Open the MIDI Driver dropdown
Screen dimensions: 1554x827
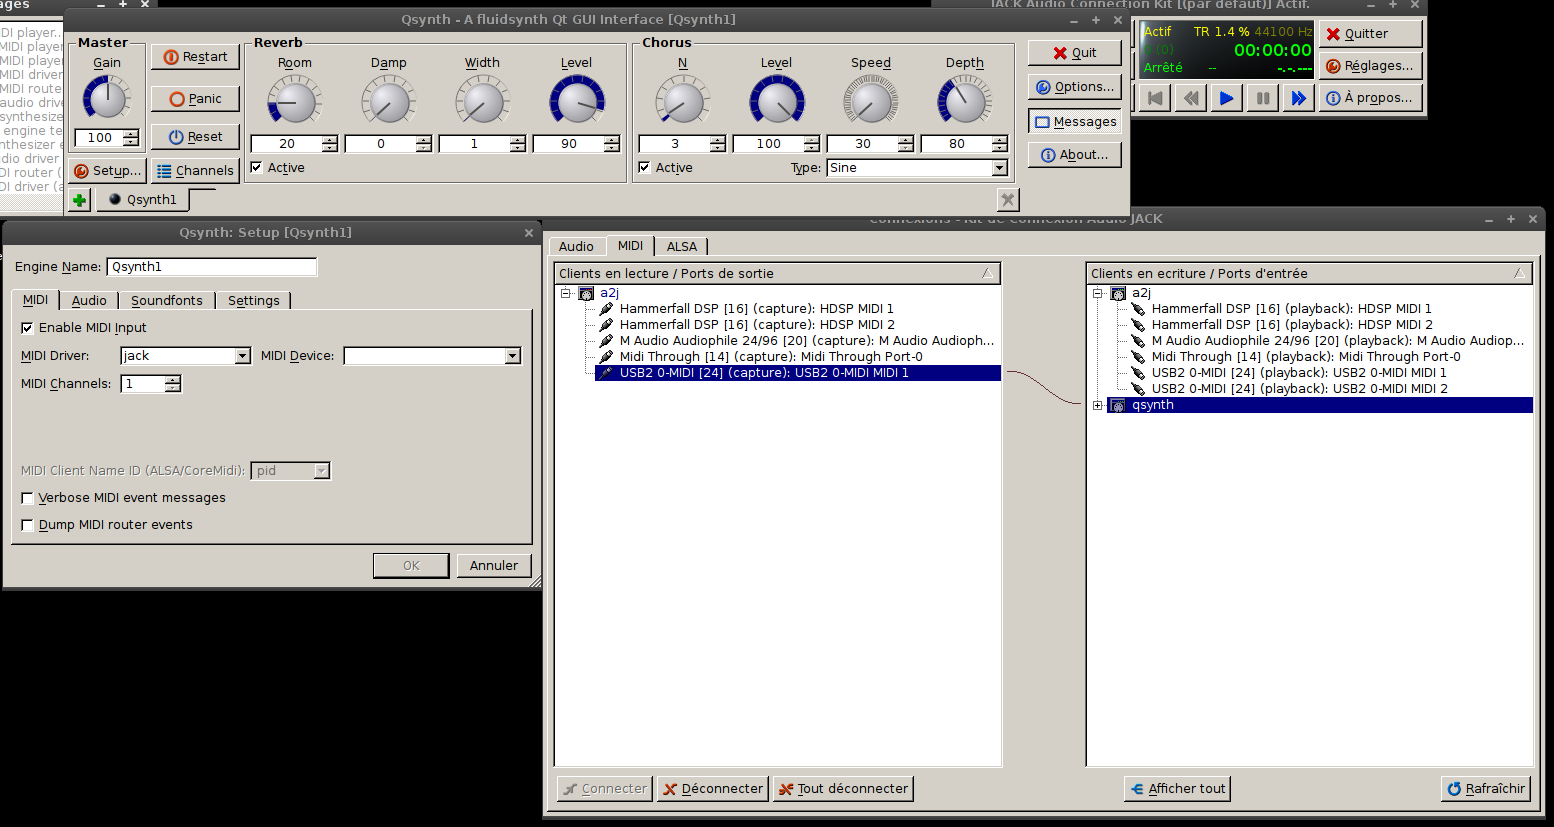click(242, 356)
